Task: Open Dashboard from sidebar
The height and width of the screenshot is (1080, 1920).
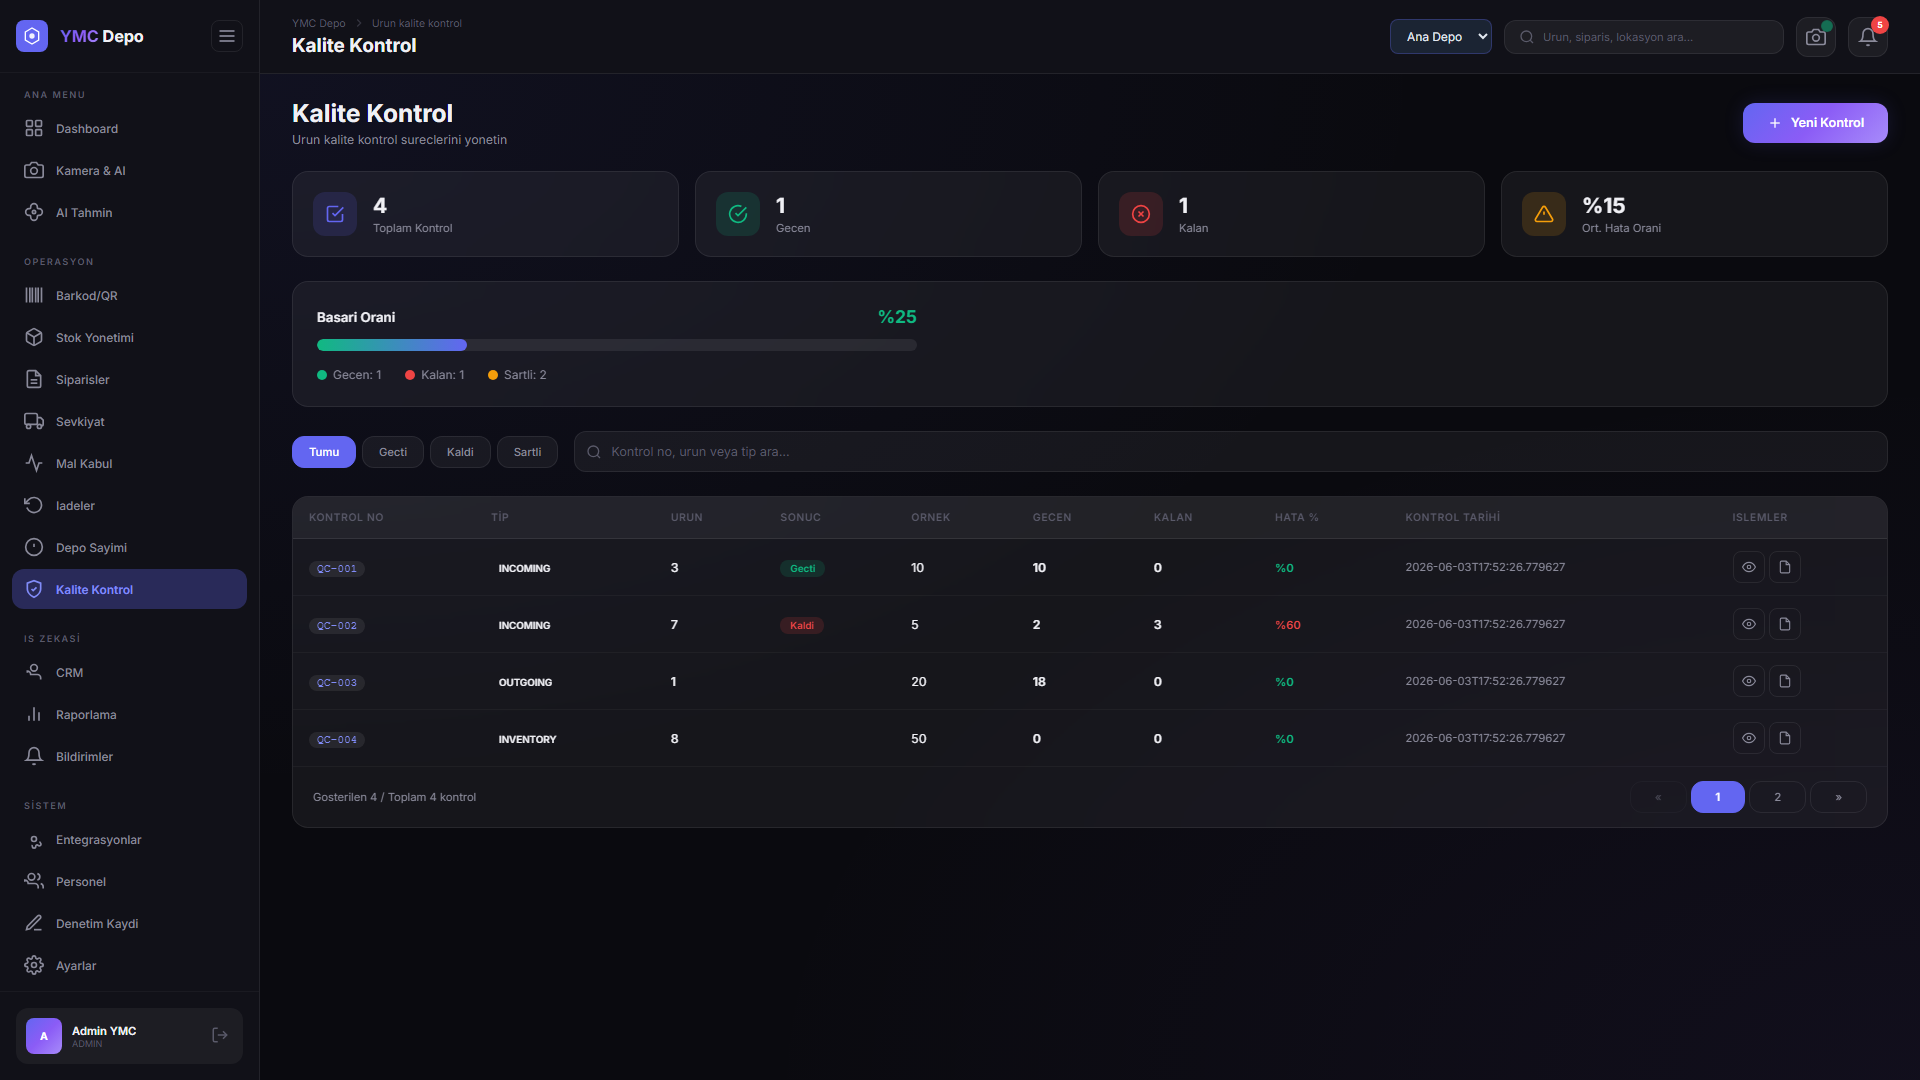Action: click(x=129, y=129)
